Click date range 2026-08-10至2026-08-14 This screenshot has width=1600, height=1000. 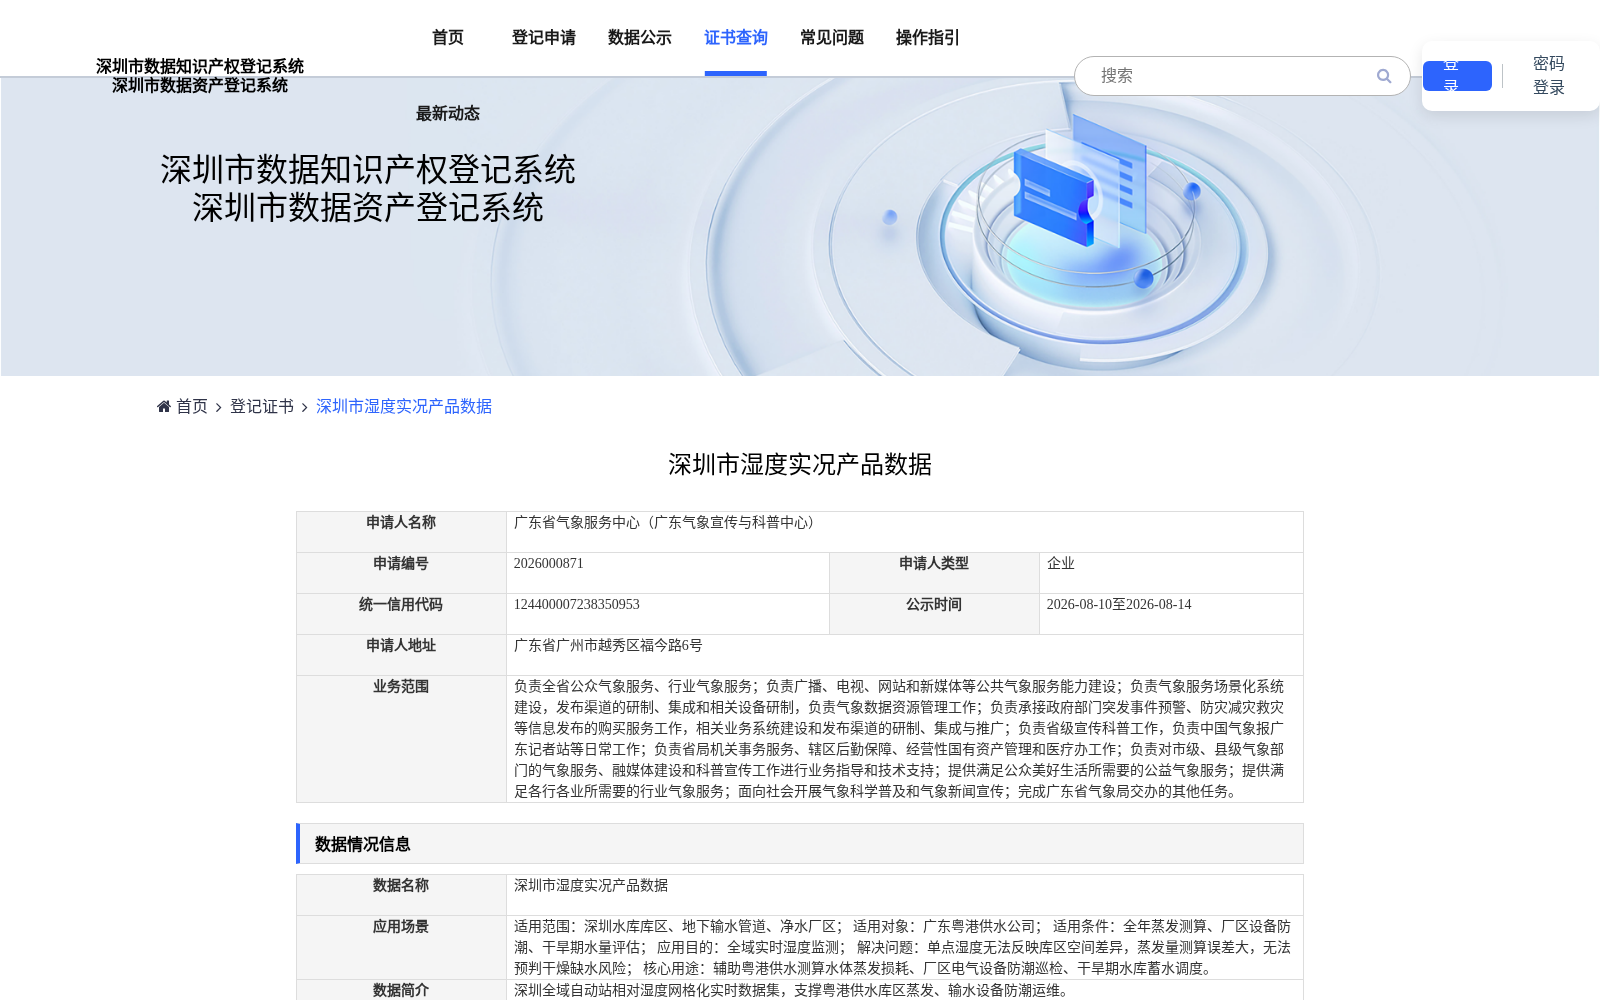point(1119,605)
